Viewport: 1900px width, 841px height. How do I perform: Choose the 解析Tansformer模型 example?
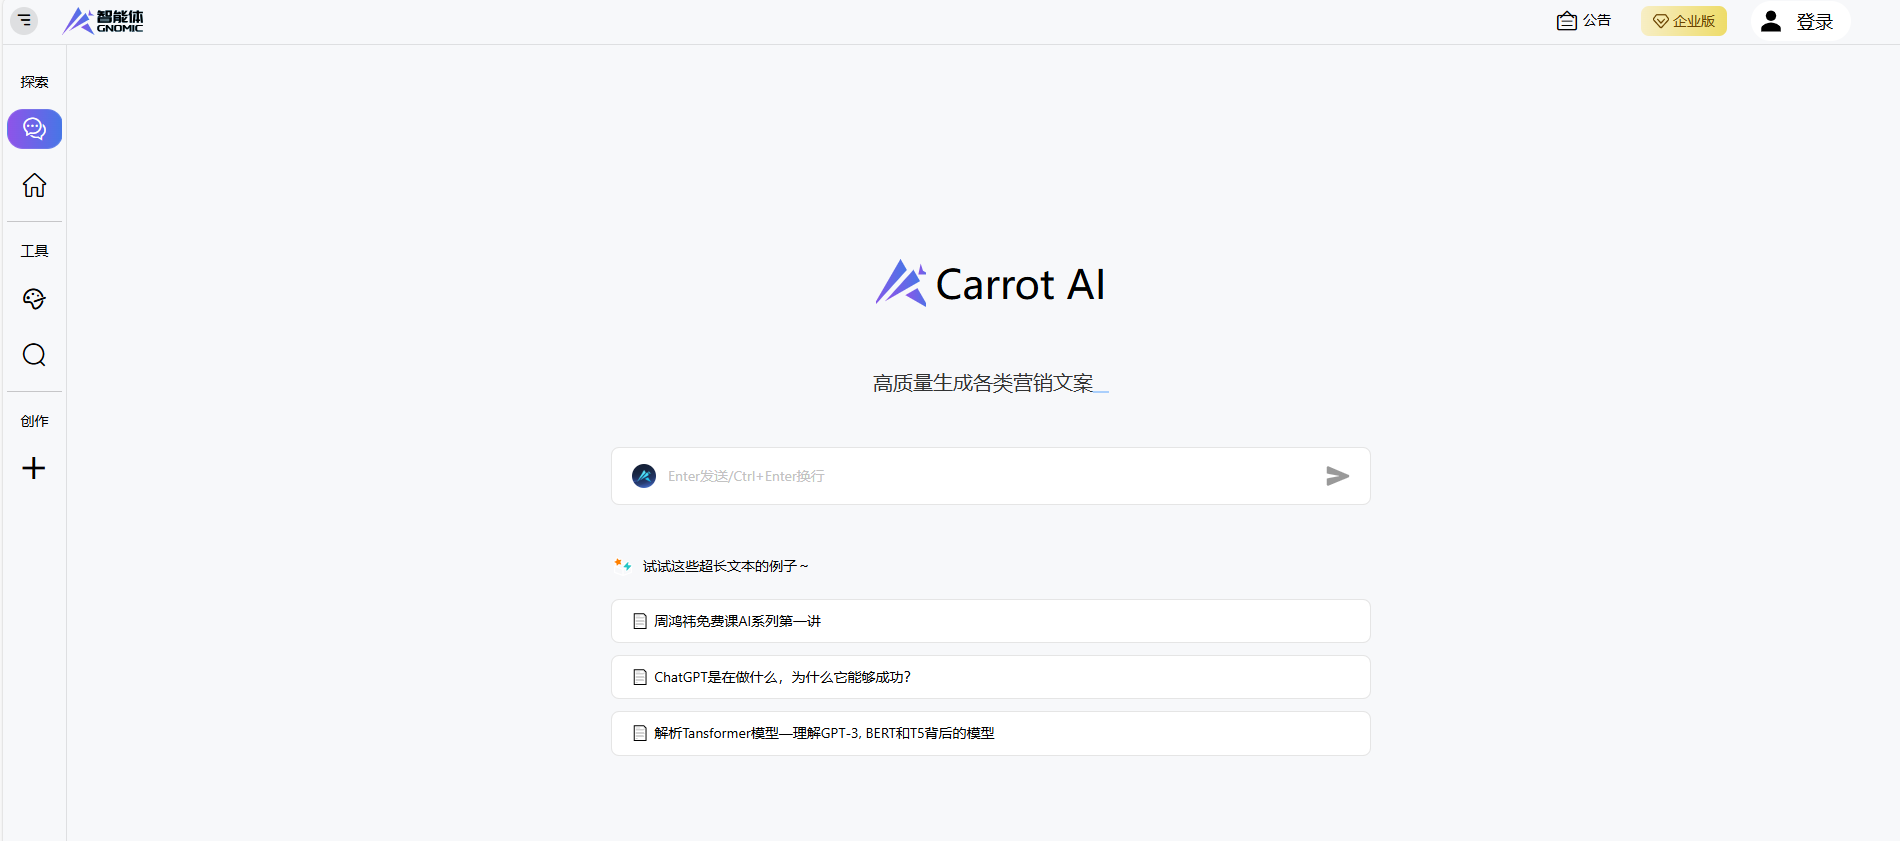coord(990,733)
